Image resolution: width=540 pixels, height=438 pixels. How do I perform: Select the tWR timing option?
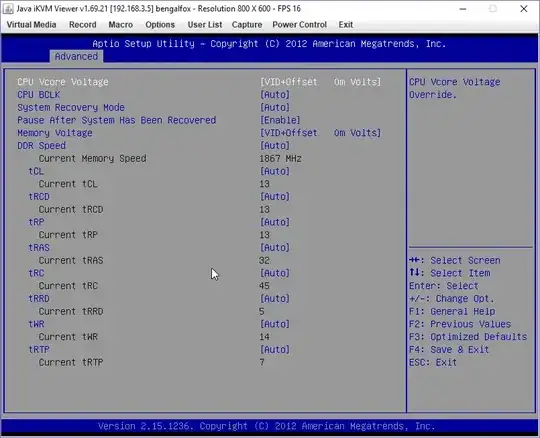(x=36, y=324)
